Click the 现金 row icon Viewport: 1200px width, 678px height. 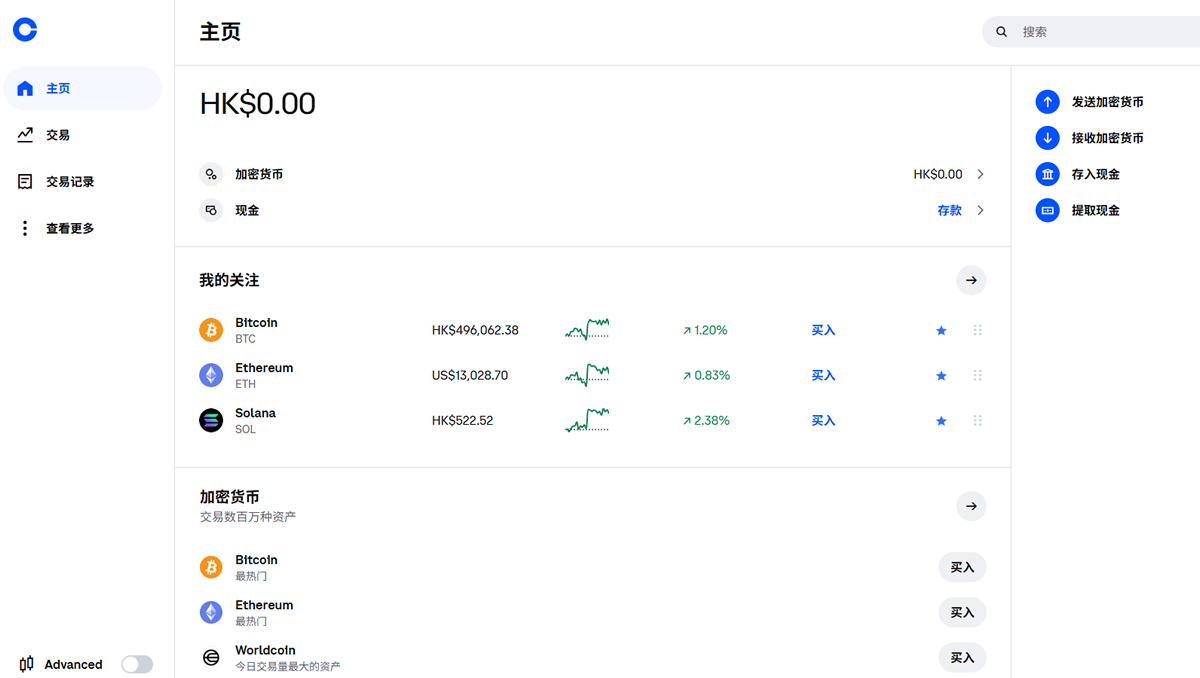coord(211,210)
